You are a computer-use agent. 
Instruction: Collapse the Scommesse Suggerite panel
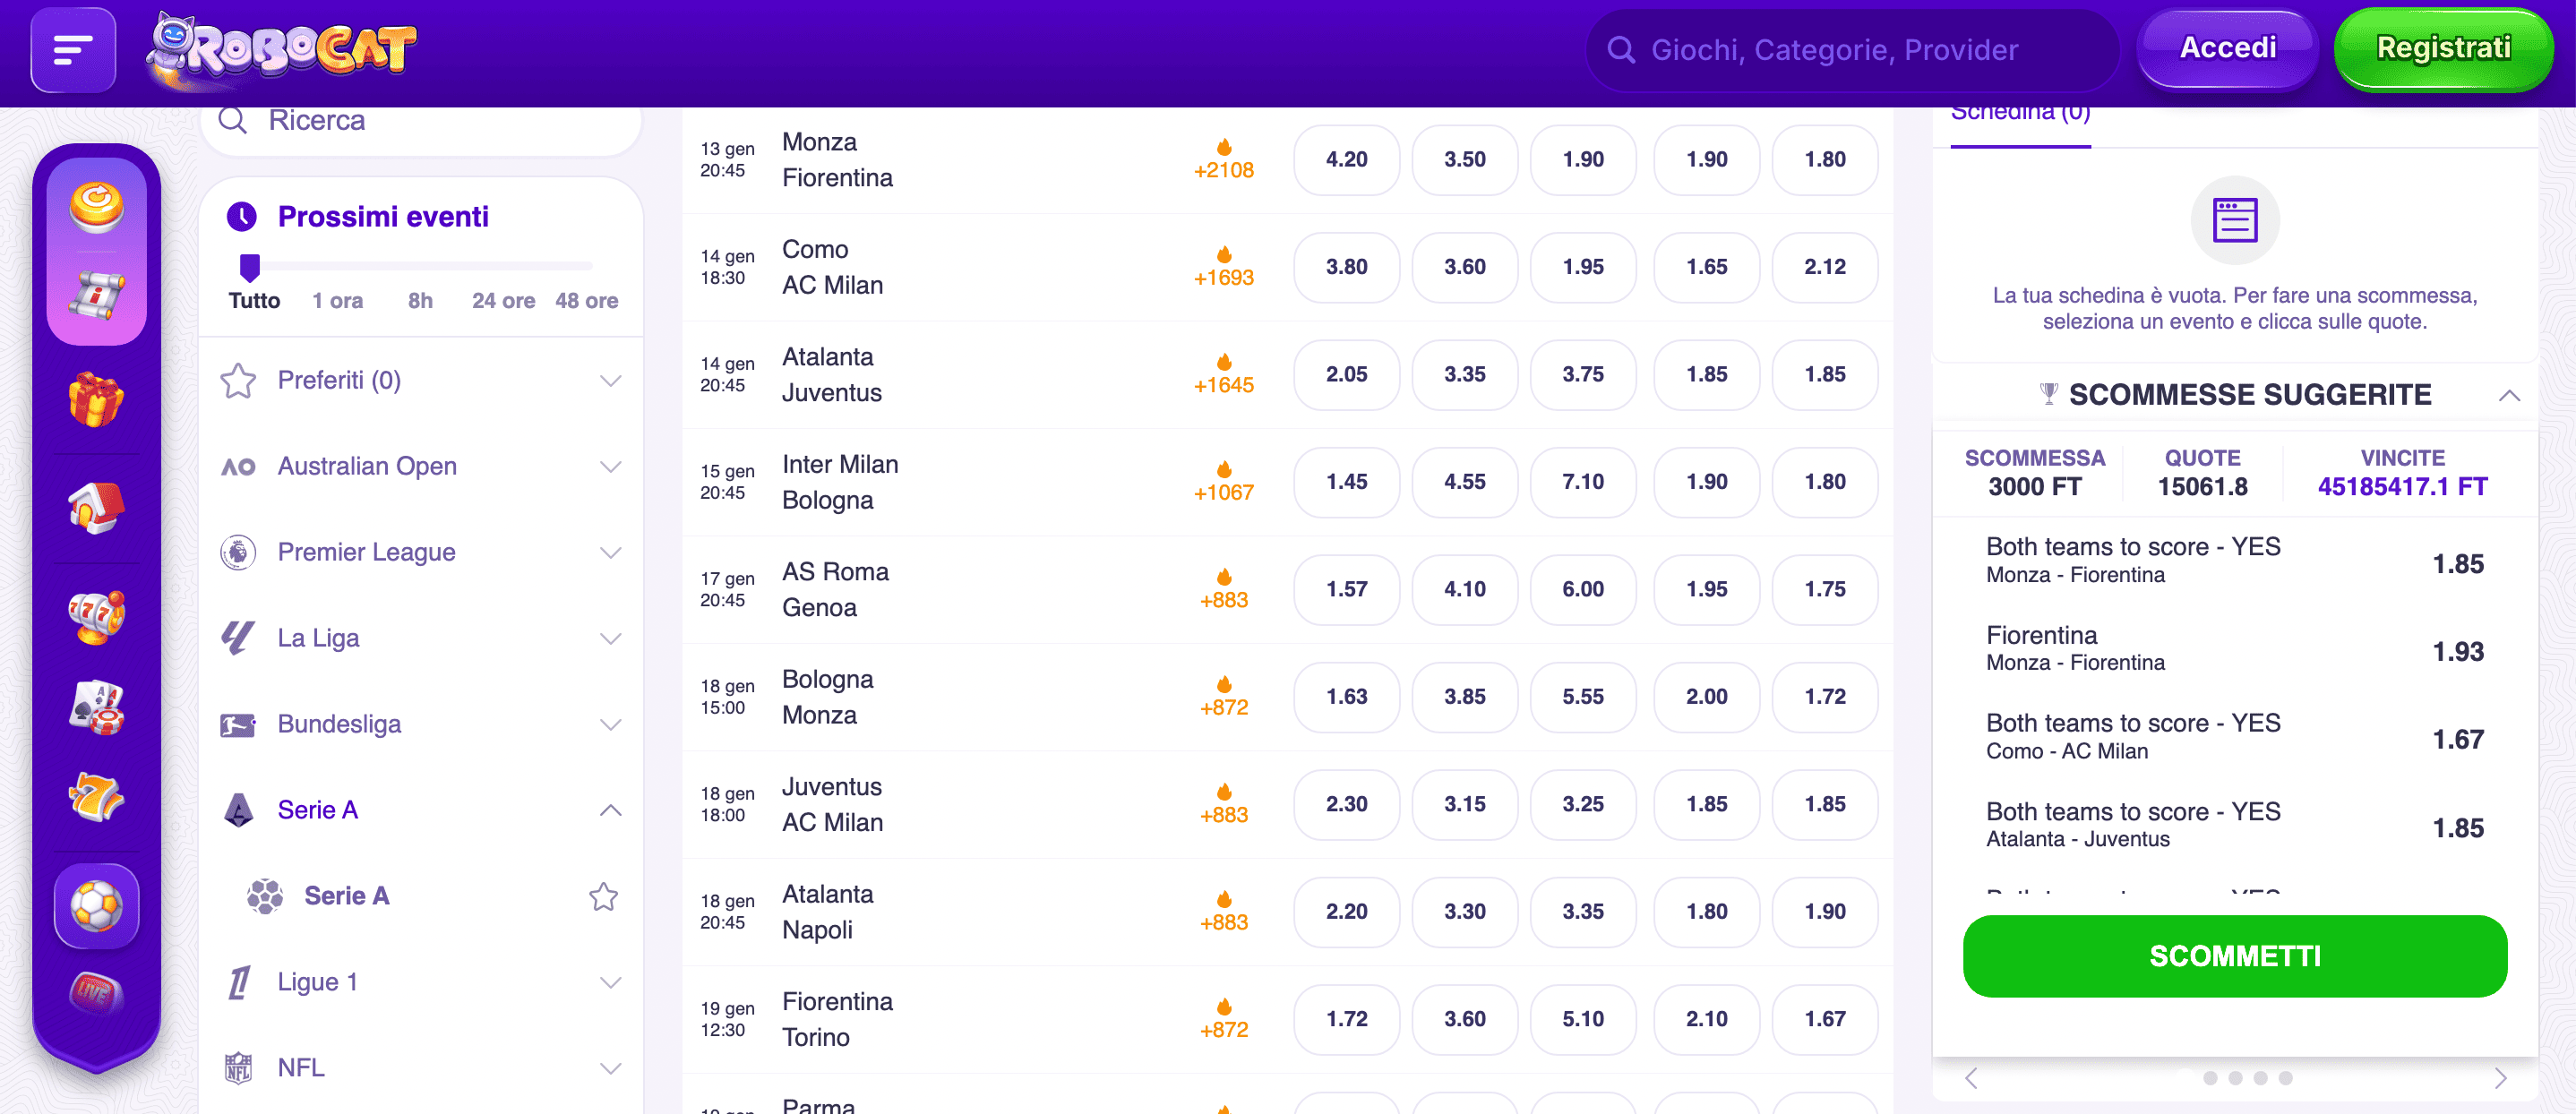pos(2508,395)
